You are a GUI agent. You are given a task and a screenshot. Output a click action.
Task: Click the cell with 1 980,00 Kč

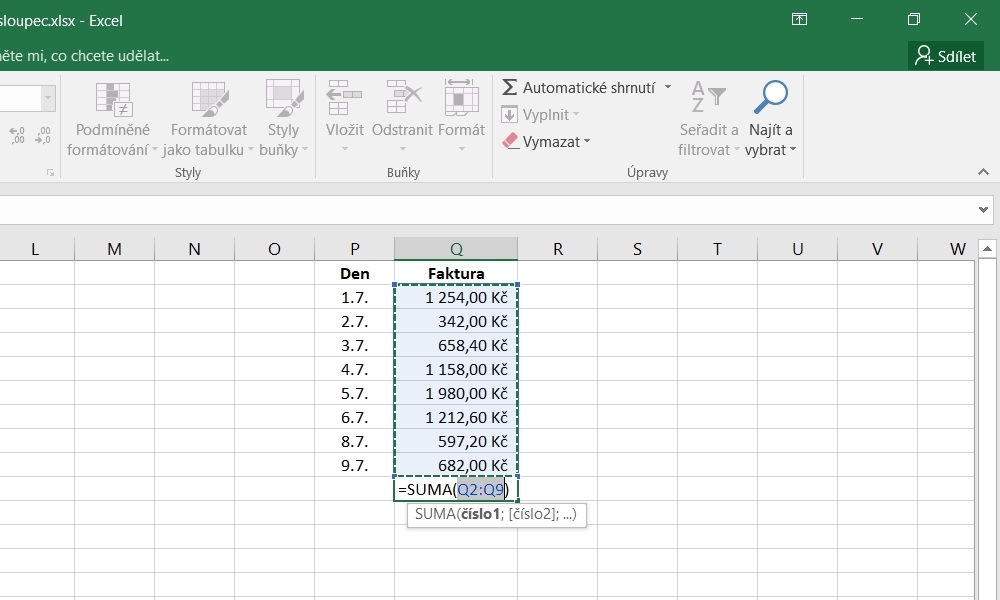(x=456, y=393)
